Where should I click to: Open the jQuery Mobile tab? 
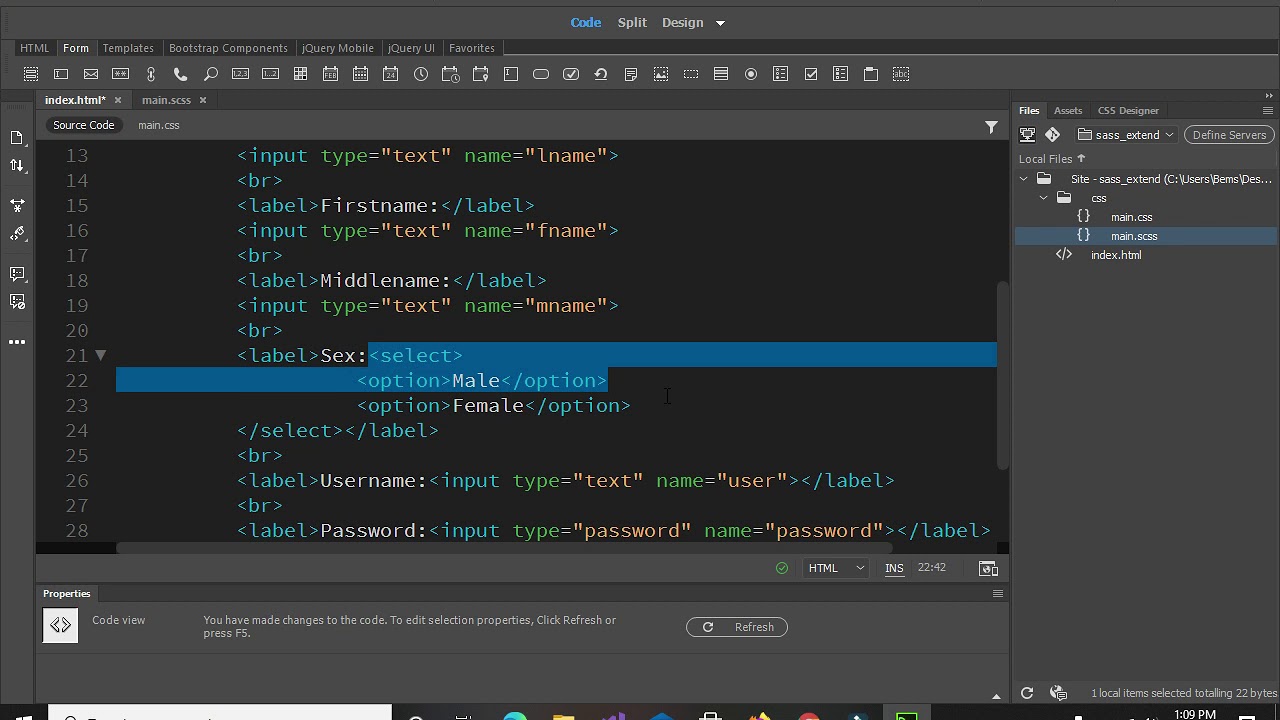[338, 48]
